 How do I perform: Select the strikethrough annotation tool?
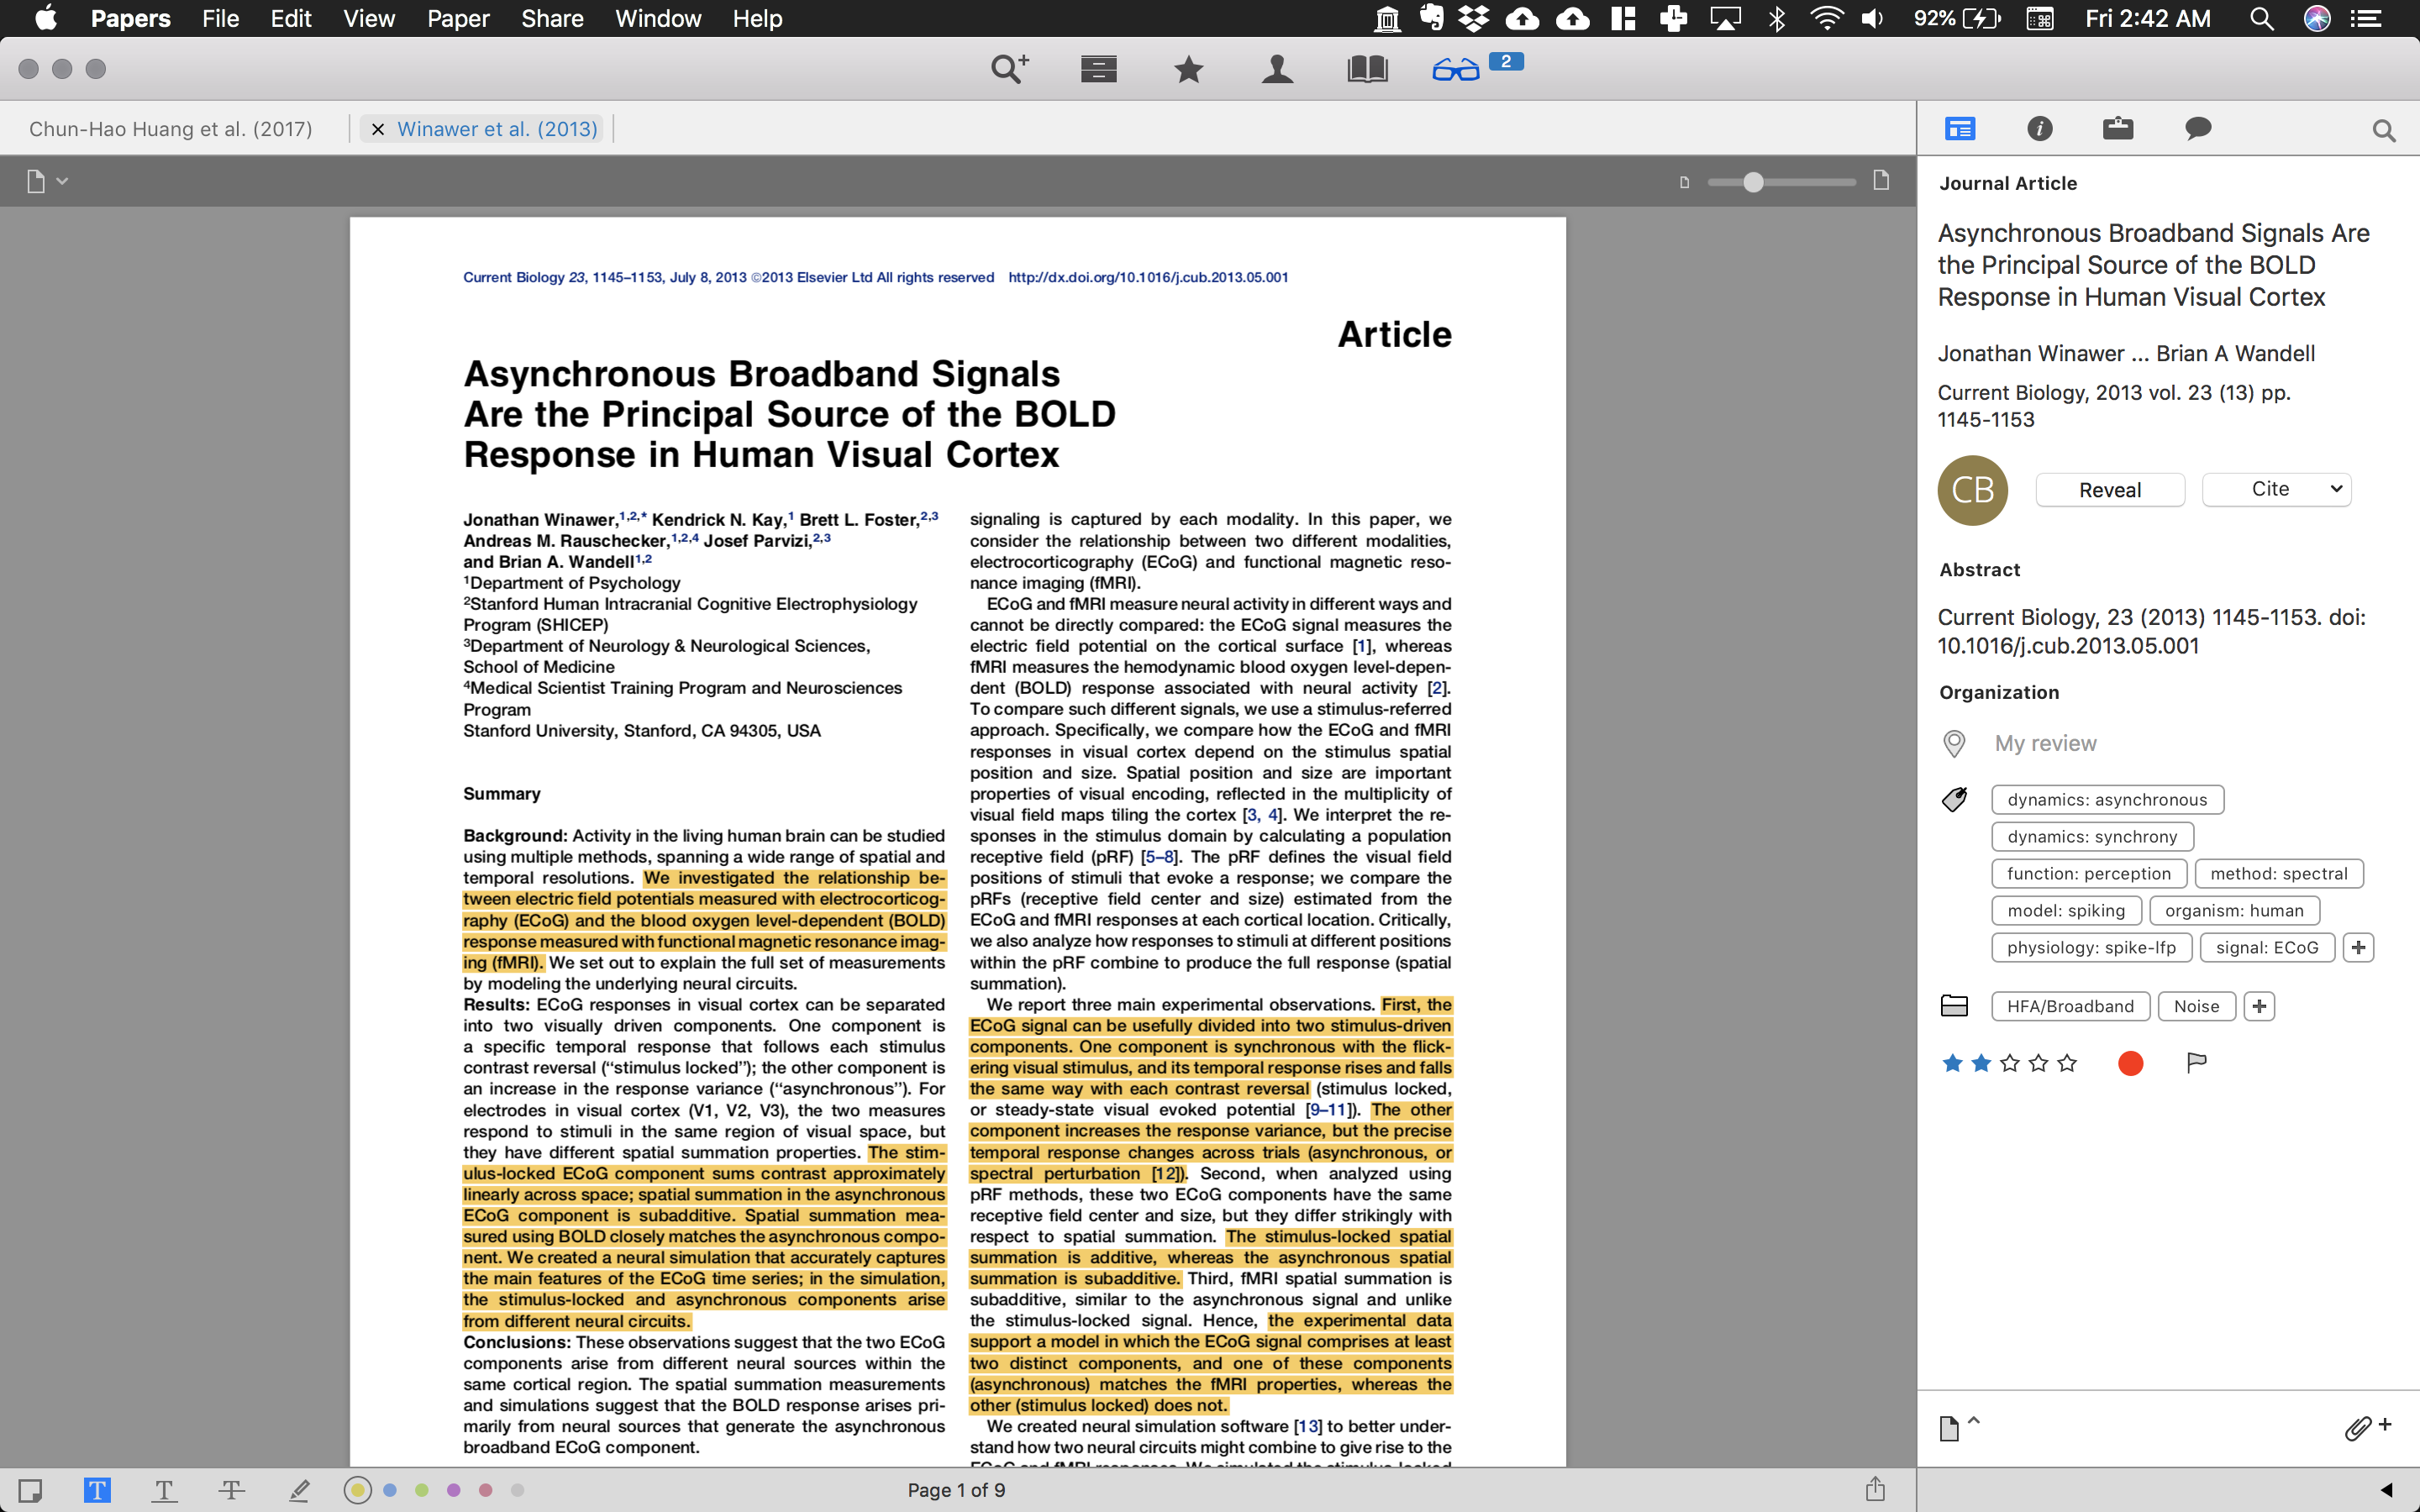pyautogui.click(x=231, y=1490)
